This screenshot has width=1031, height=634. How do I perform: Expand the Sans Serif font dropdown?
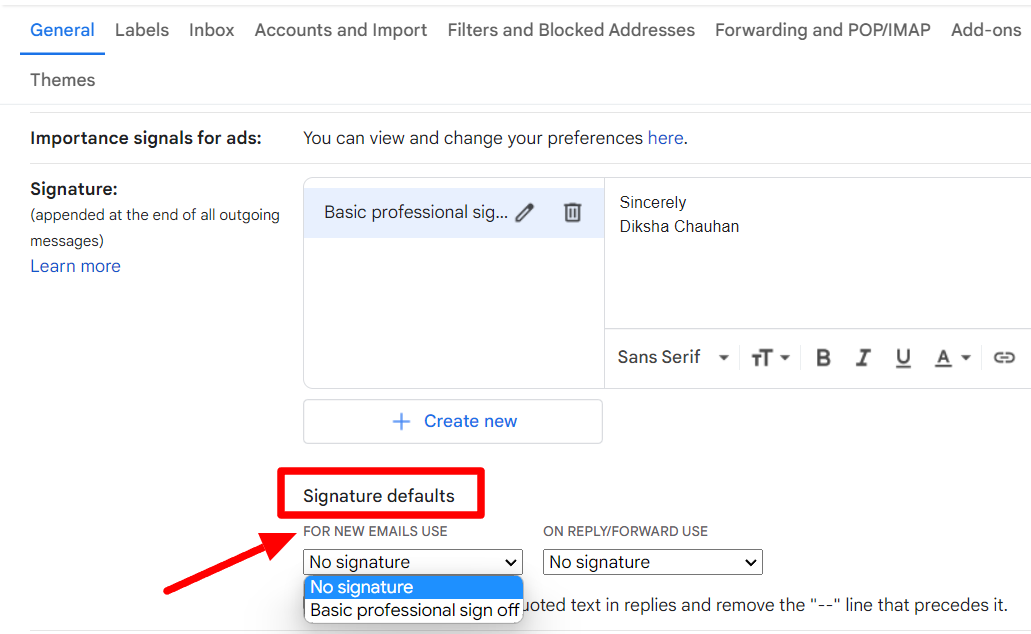pyautogui.click(x=673, y=357)
